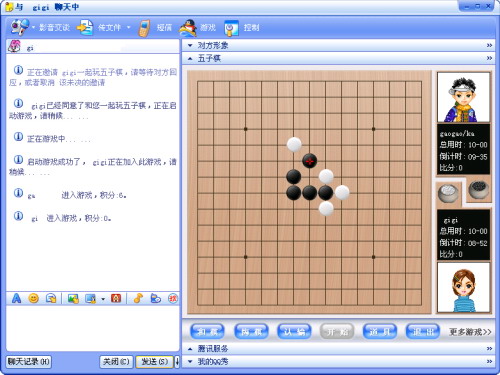Click the black stone with red cross marker
500x375 pixels.
tap(310, 161)
